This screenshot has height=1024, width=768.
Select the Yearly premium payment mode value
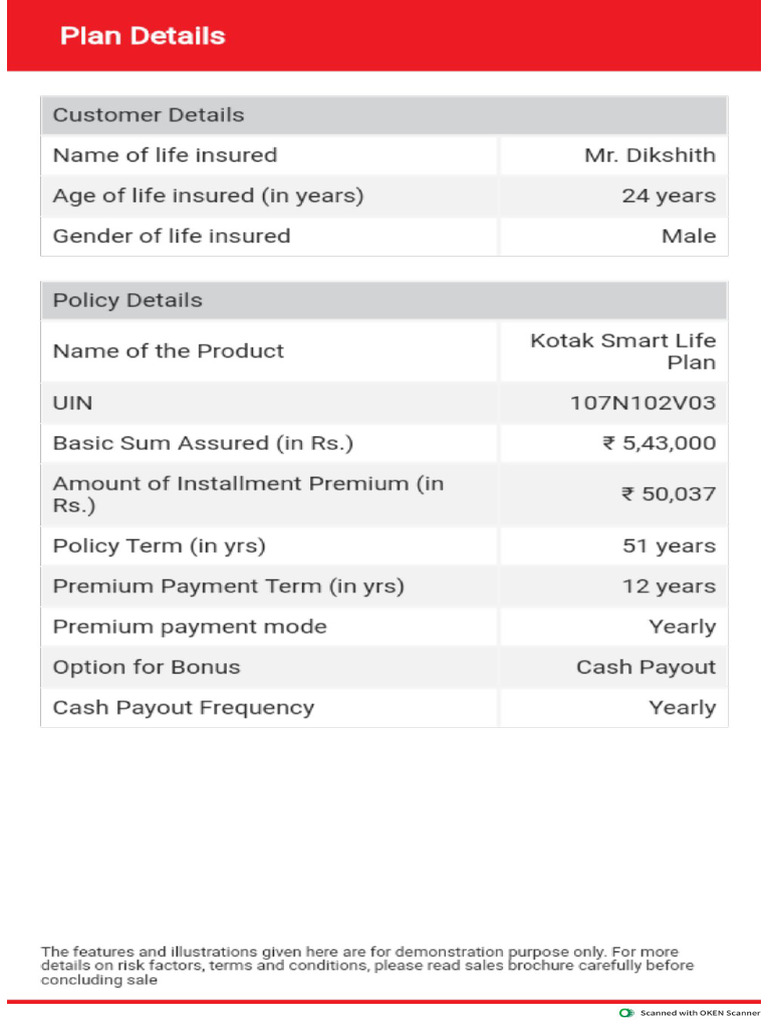point(682,627)
